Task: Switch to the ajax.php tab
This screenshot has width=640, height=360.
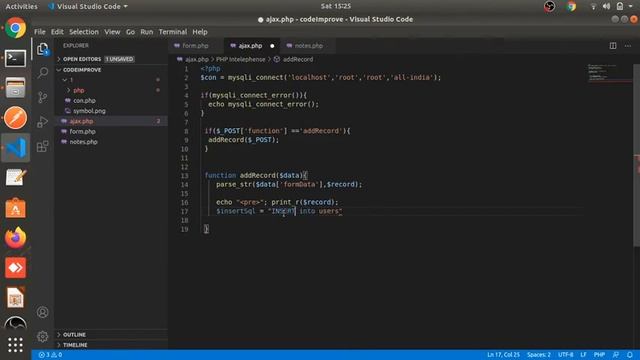Action: coord(250,46)
